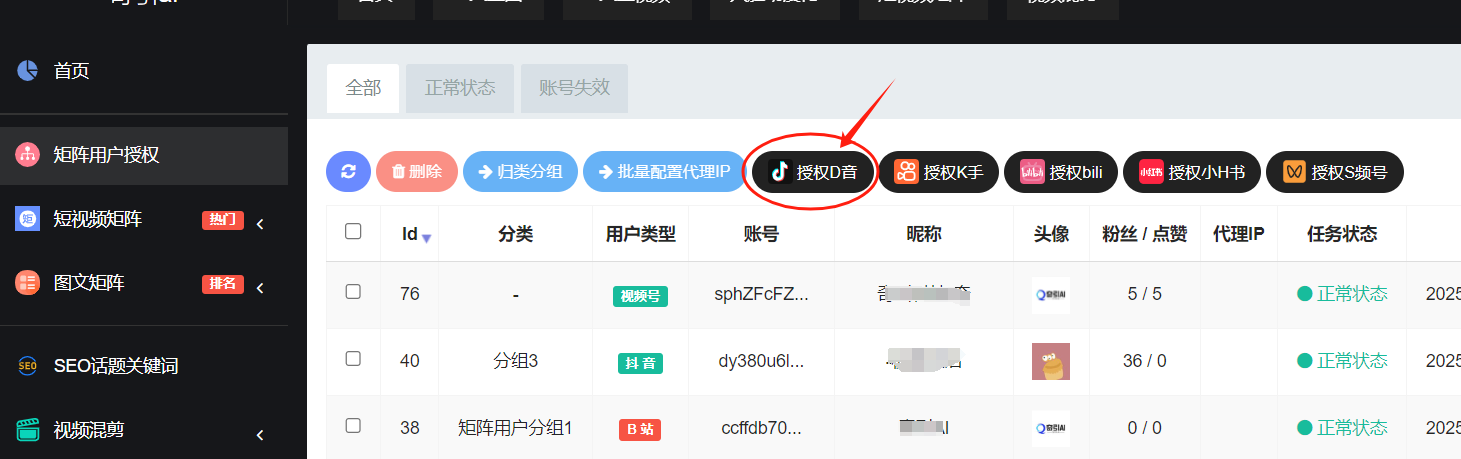This screenshot has height=459, width=1461.
Task: Click the 图文矩阵 sidebar icon
Action: click(x=27, y=283)
